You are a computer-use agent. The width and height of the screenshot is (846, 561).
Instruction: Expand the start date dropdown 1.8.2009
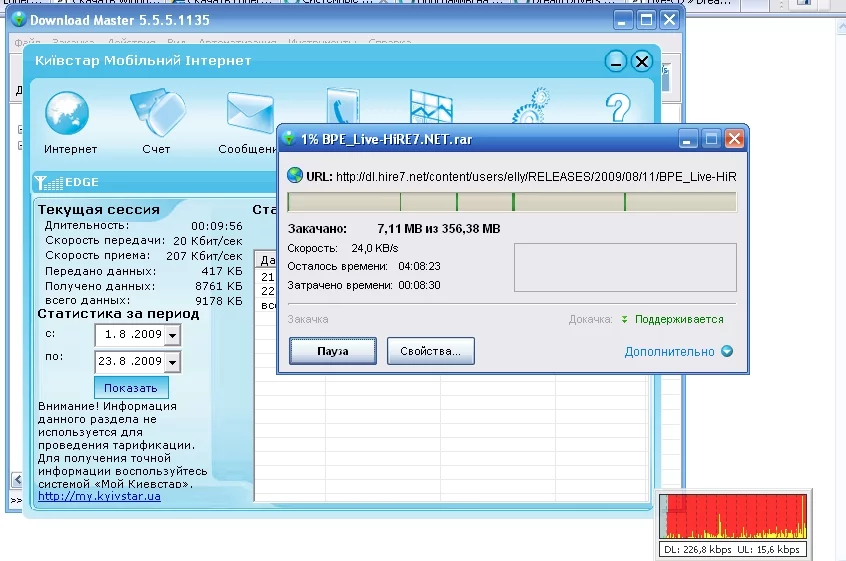[x=171, y=336]
